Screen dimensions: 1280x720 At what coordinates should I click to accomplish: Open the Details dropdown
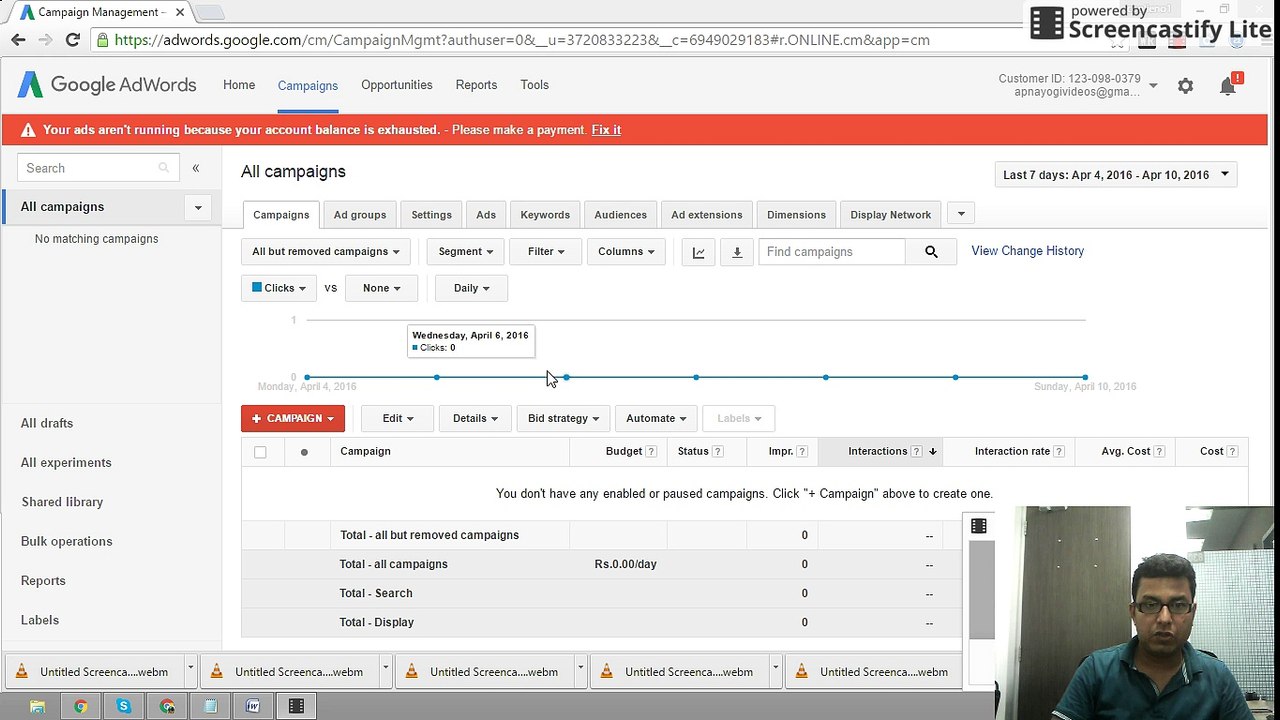475,419
